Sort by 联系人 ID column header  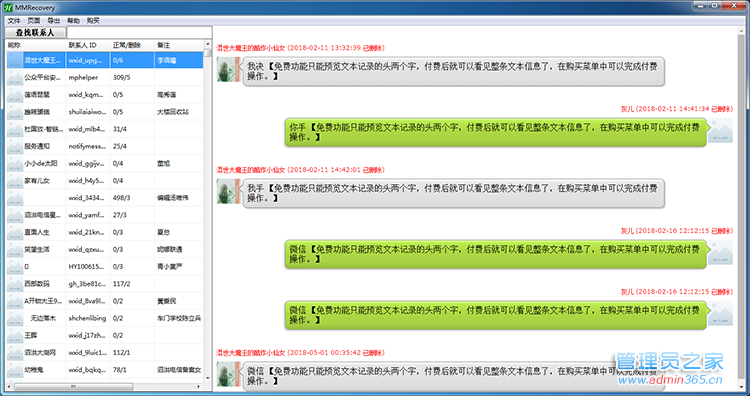pyautogui.click(x=88, y=45)
